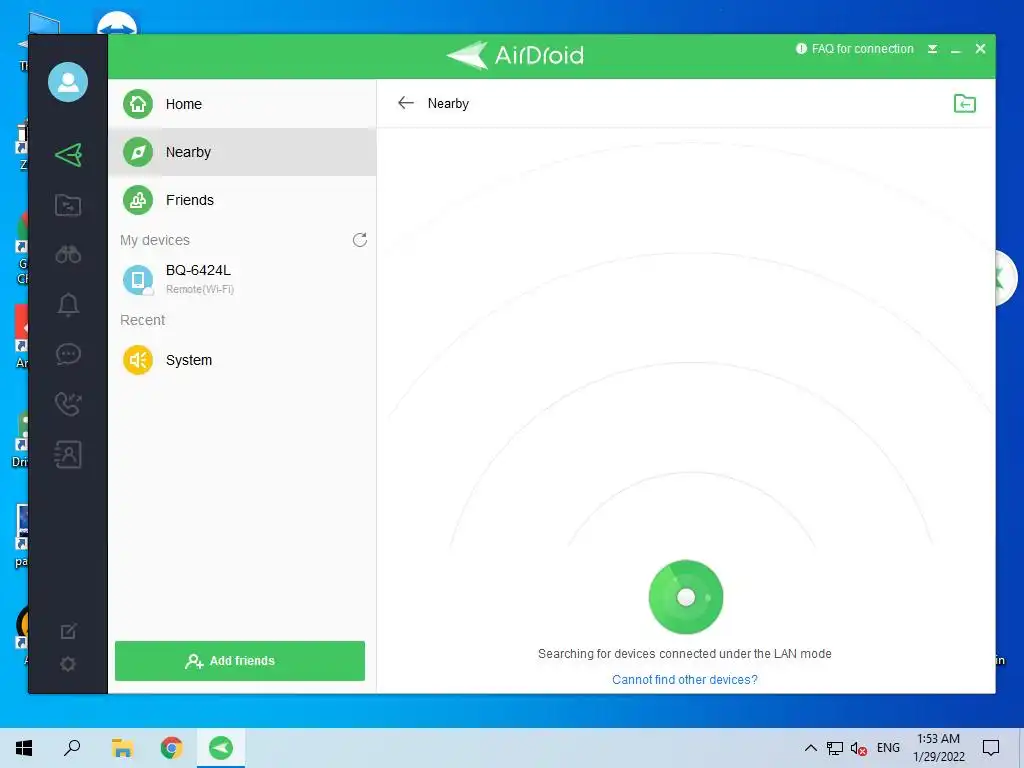This screenshot has height=768, width=1024.
Task: Click the Remote(Wi-Fi) status text
Action: point(200,289)
